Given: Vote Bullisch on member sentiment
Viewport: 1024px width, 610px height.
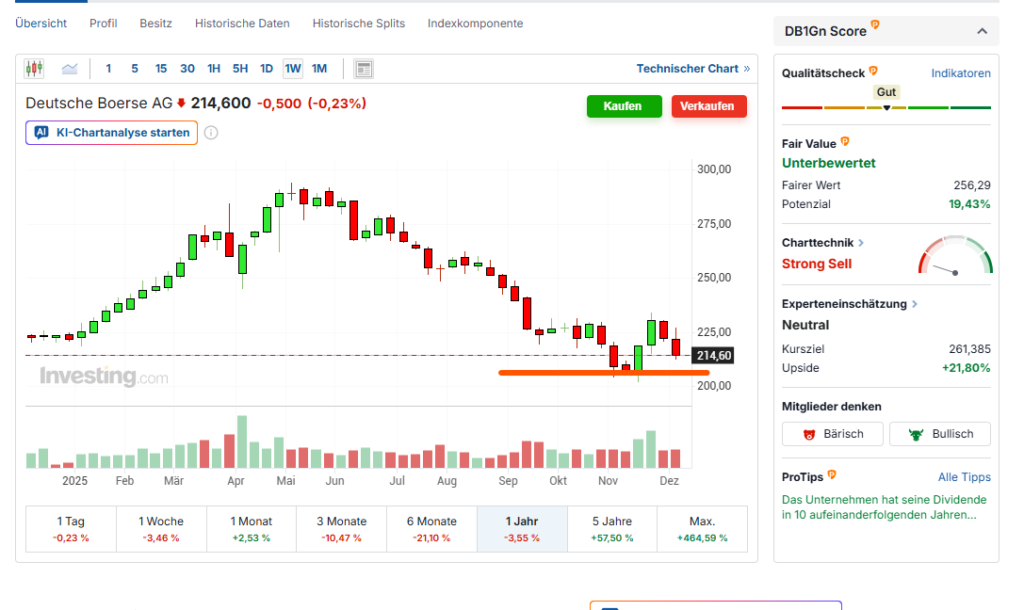Looking at the screenshot, I should click(x=939, y=434).
